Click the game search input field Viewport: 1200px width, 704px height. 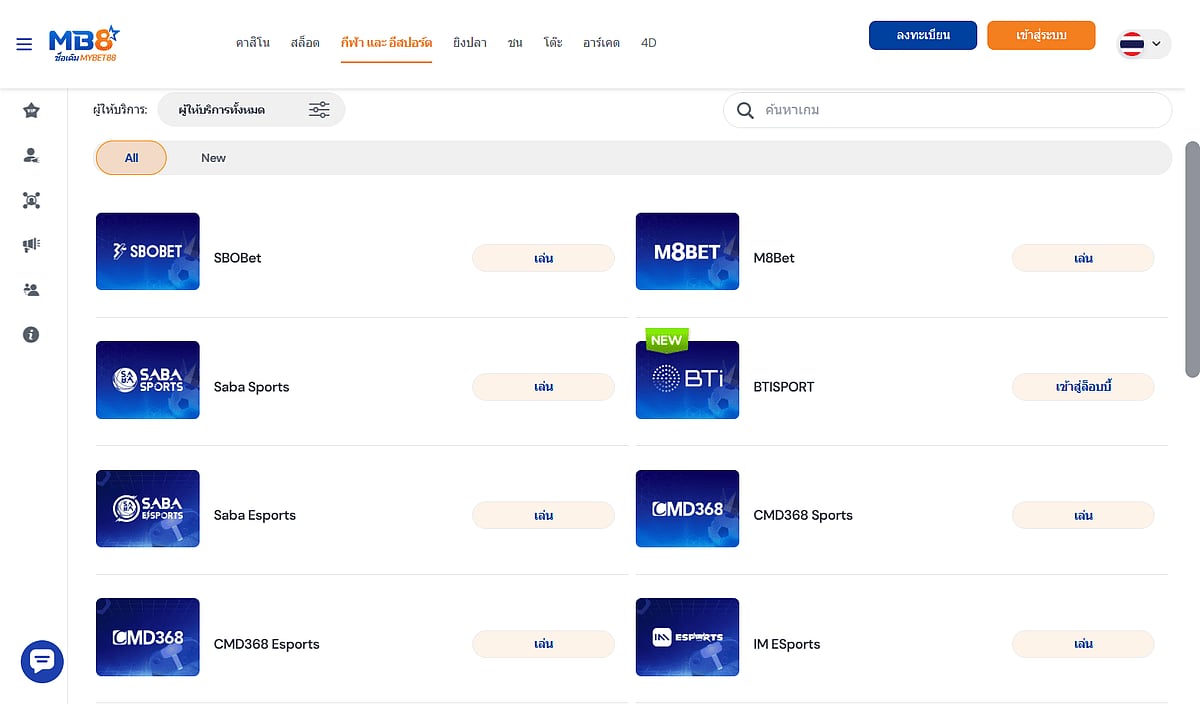tap(947, 110)
